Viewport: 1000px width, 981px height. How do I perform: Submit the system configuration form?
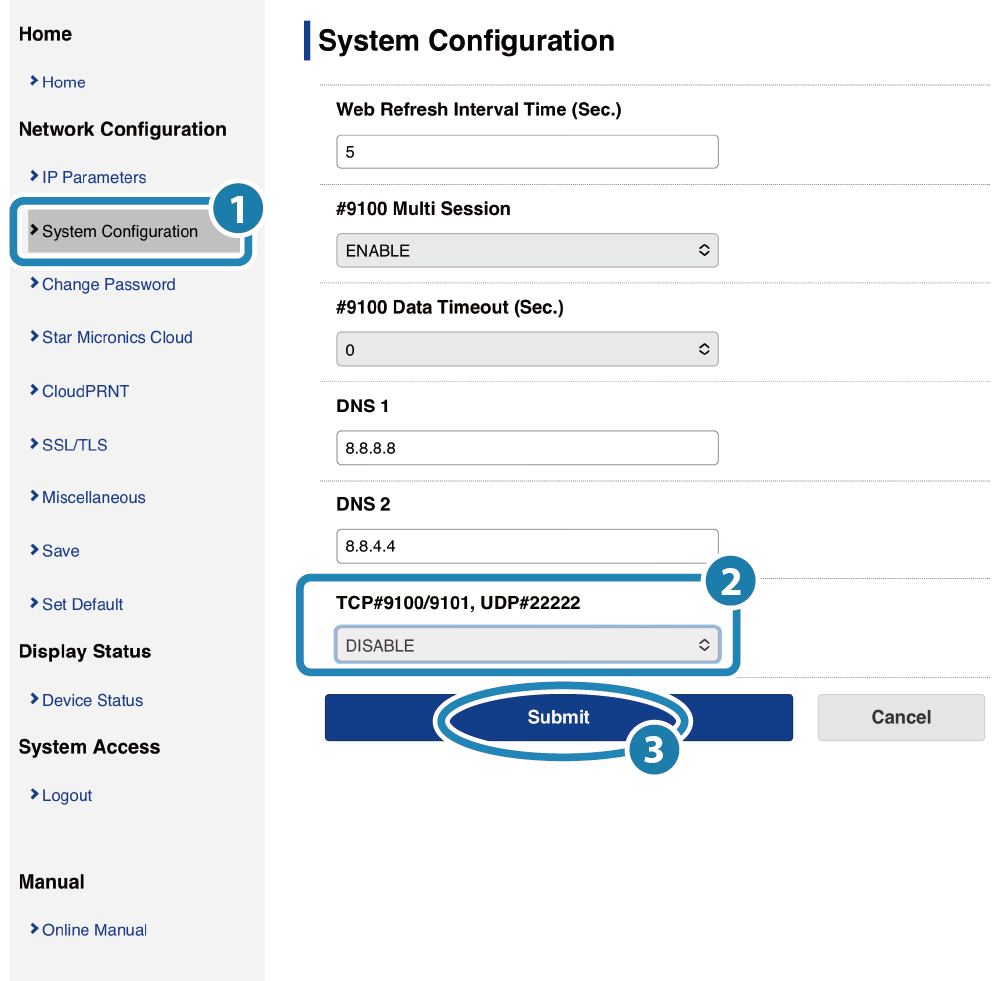click(559, 717)
